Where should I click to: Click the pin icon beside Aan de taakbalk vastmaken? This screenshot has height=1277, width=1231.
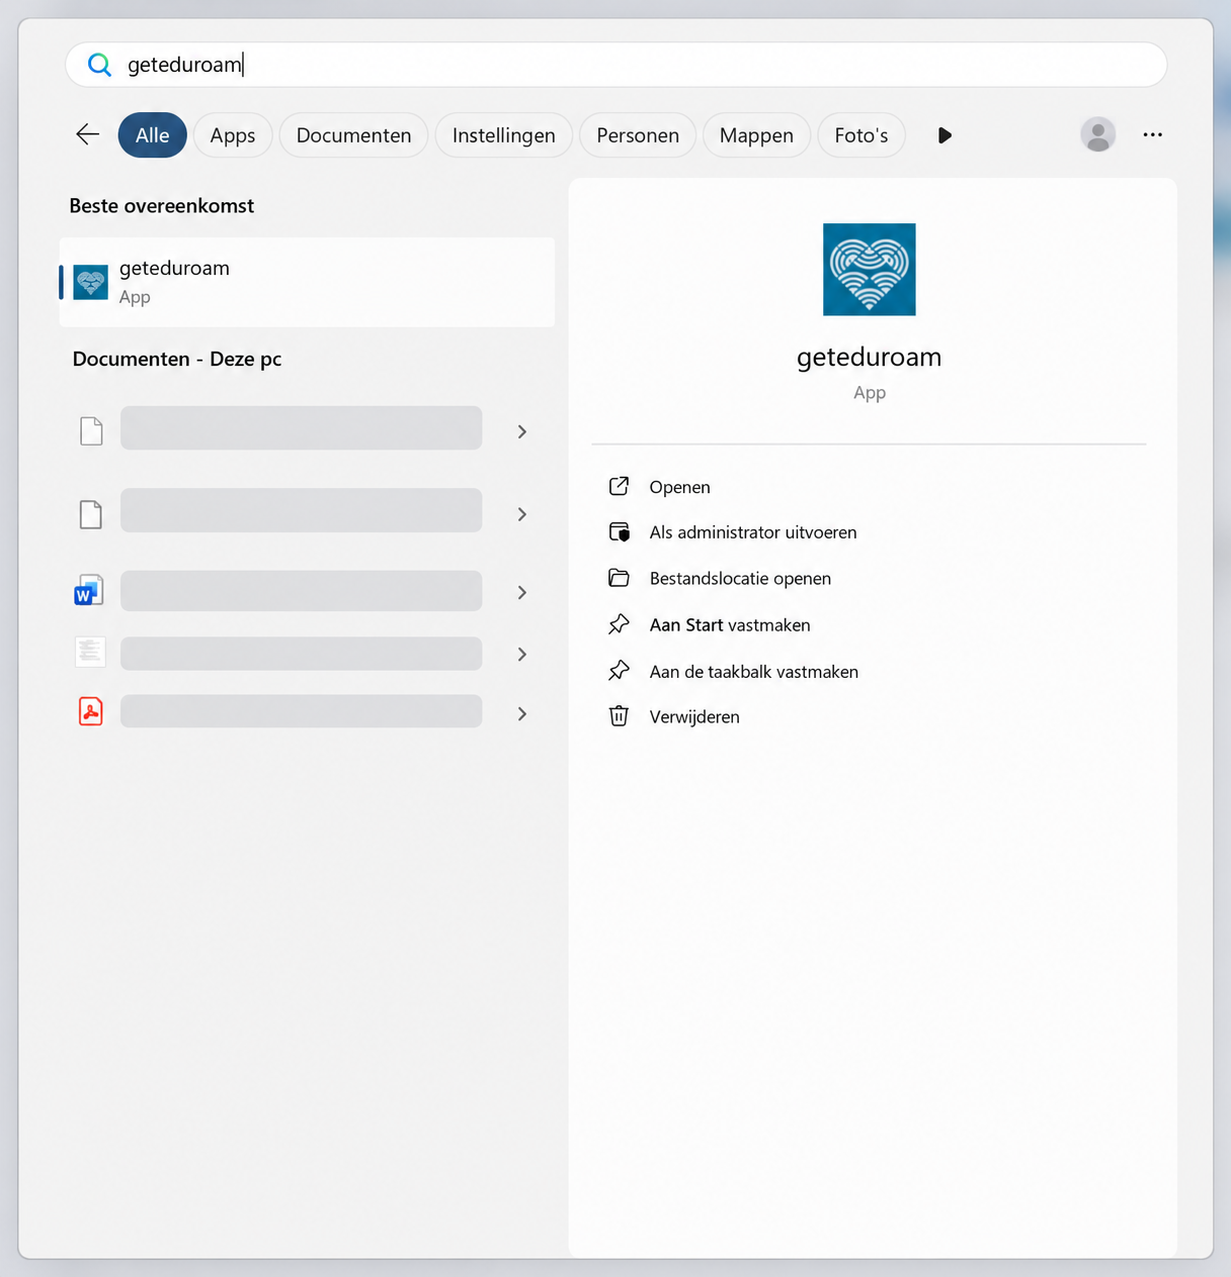tap(619, 671)
